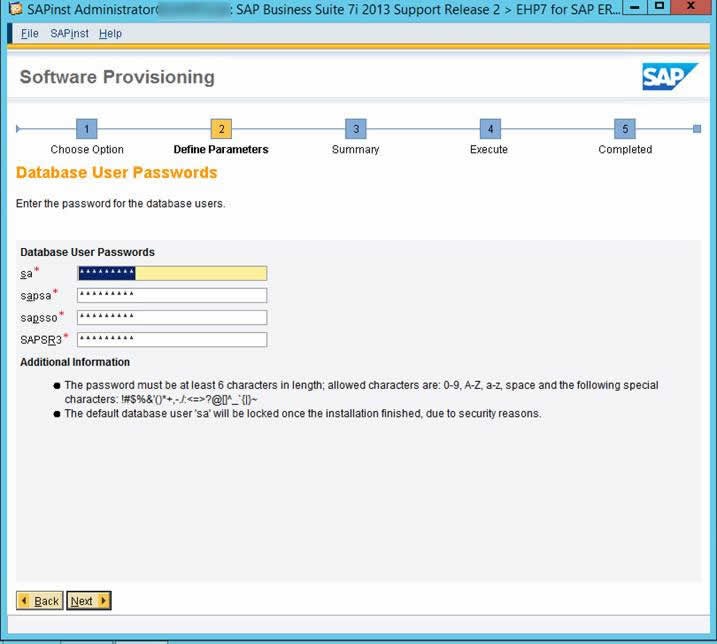Click the SAPinst title bar application icon

click(x=16, y=8)
